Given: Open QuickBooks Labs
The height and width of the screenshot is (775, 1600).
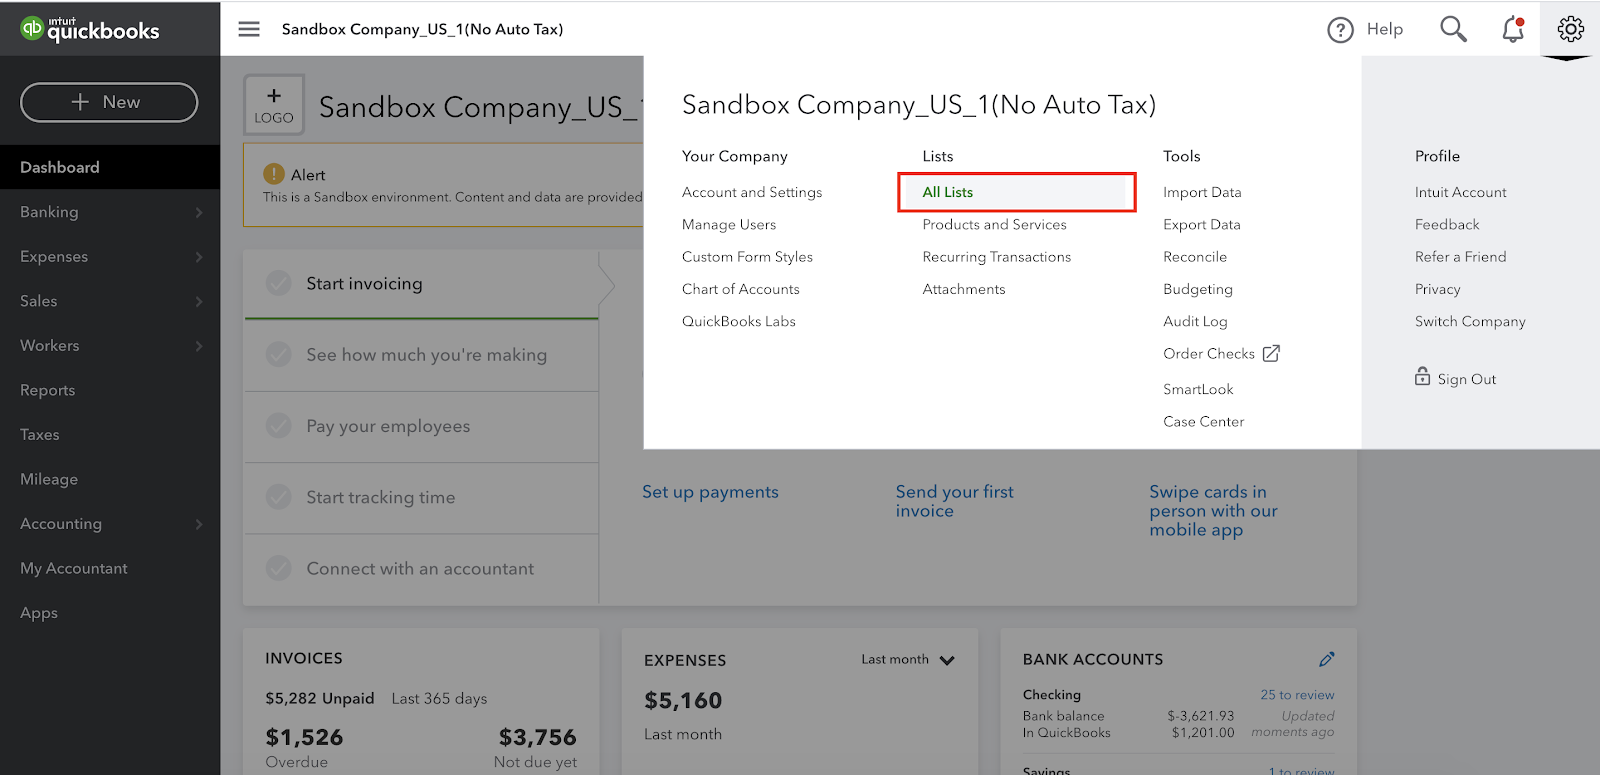Looking at the screenshot, I should pos(739,321).
